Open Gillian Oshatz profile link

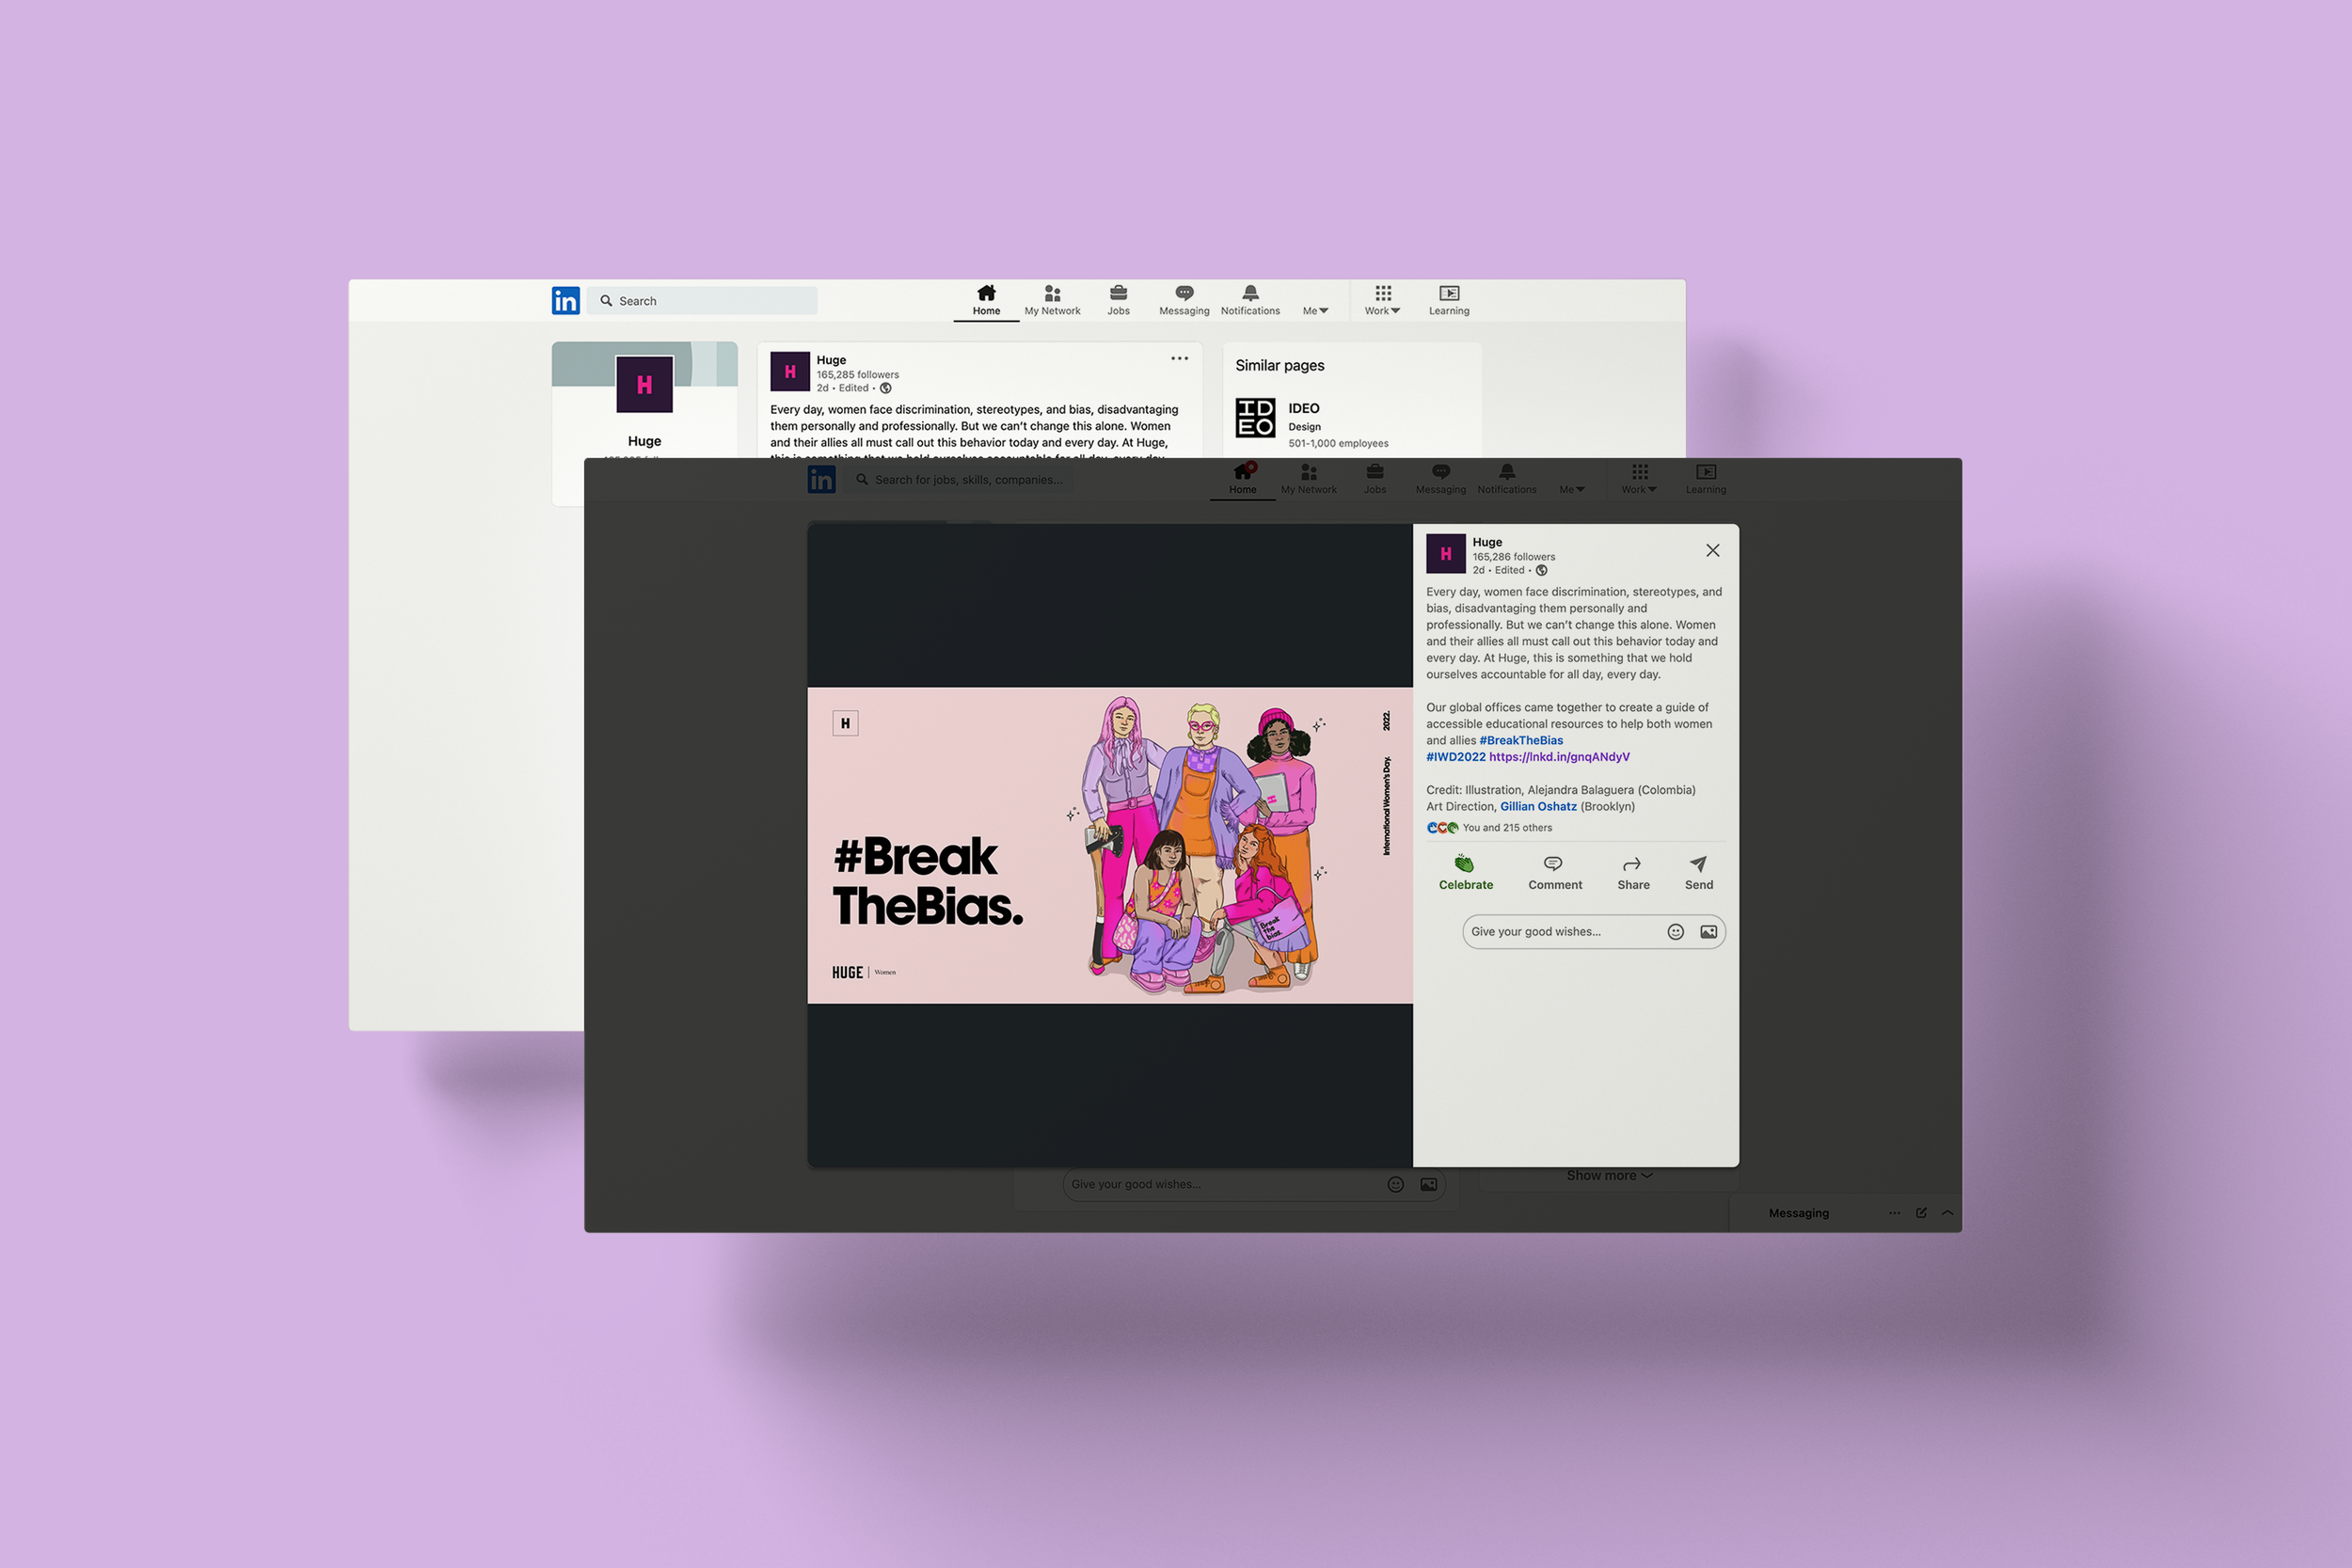(x=1537, y=807)
